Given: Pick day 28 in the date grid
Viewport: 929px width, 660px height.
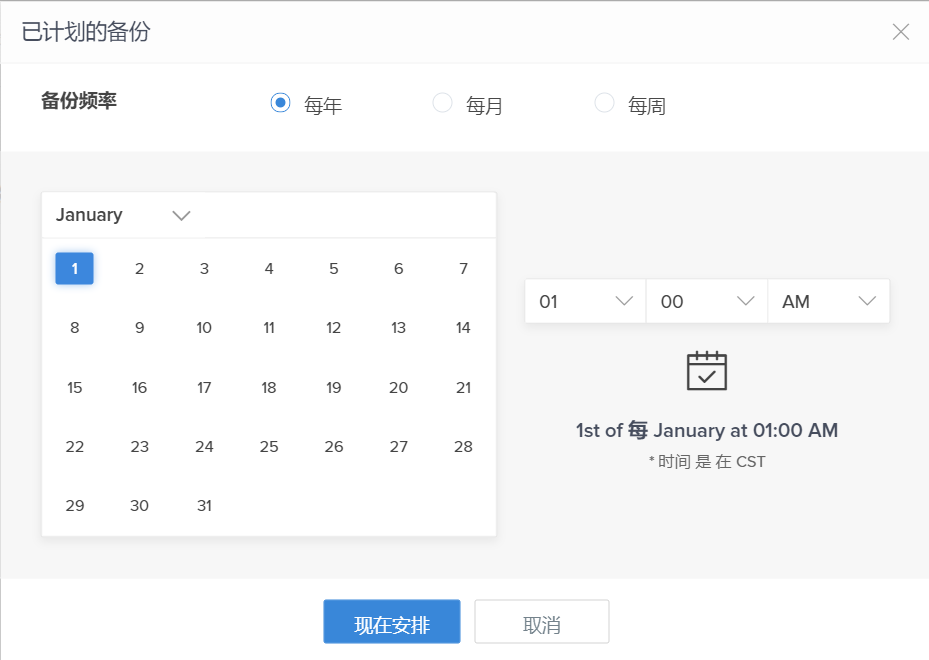Looking at the screenshot, I should coord(463,447).
